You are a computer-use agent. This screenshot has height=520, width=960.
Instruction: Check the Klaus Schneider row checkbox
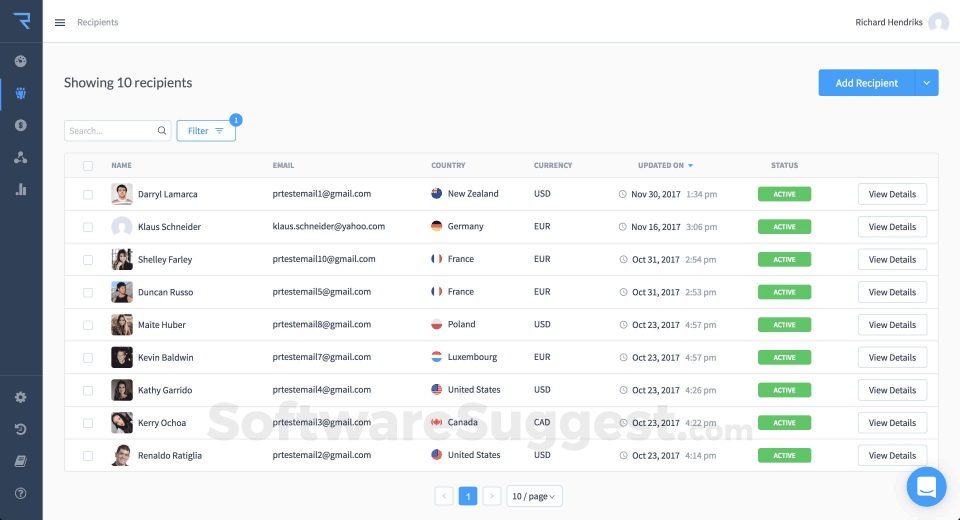(88, 227)
